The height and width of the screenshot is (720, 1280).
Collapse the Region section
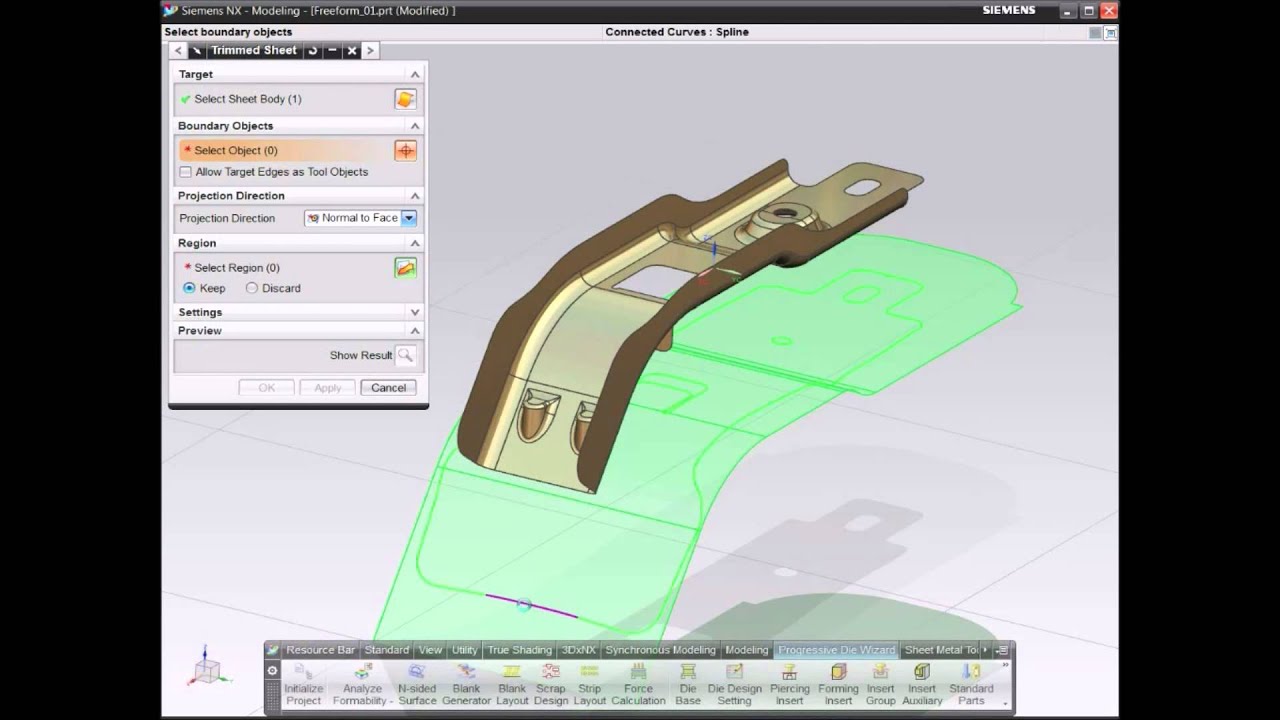pyautogui.click(x=415, y=243)
